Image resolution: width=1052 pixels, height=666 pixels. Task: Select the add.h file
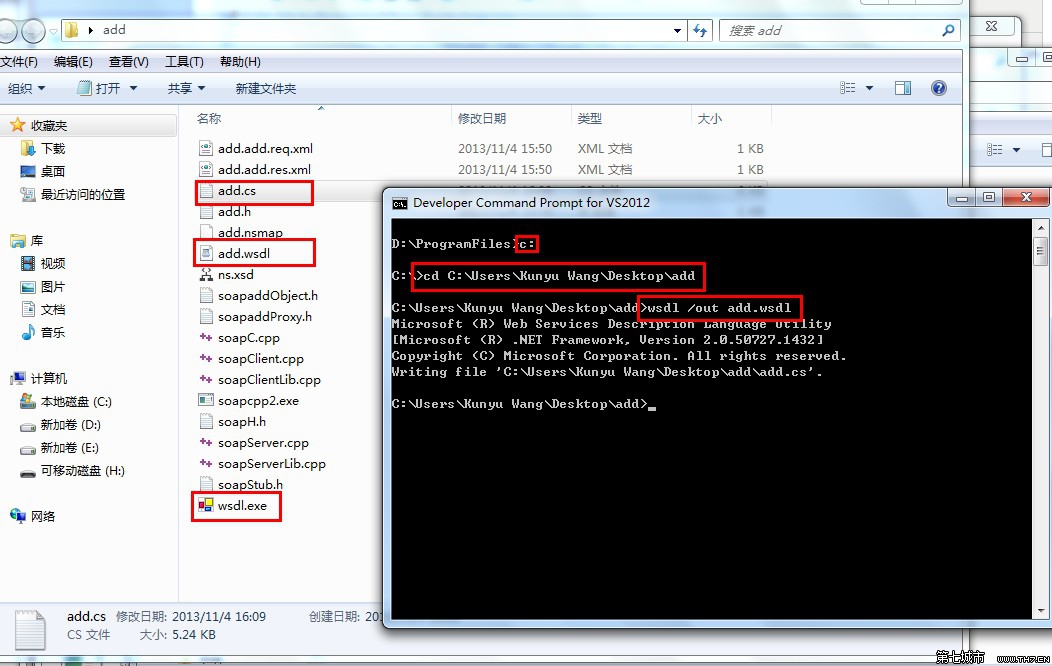(234, 212)
